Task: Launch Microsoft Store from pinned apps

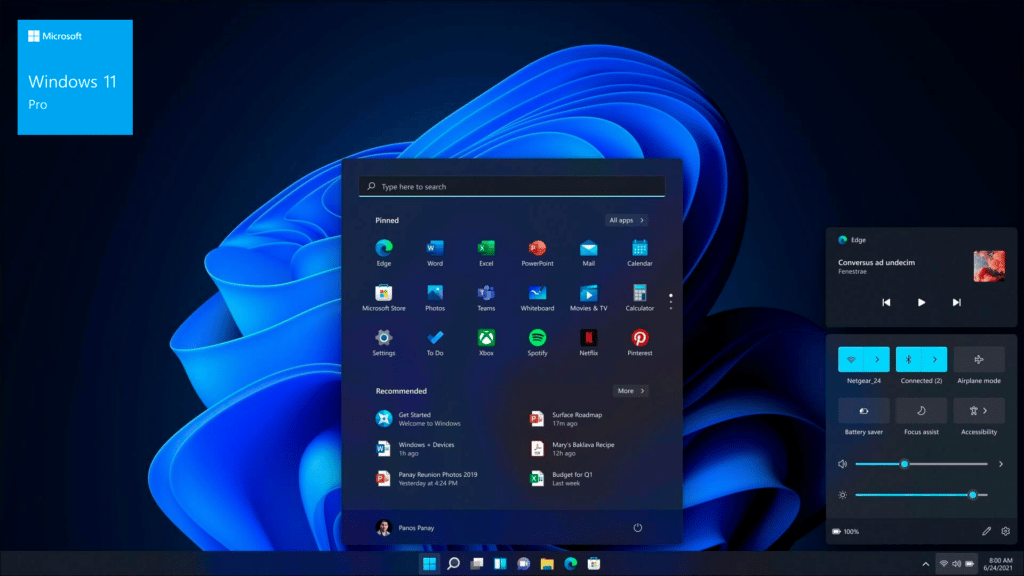Action: tap(383, 293)
